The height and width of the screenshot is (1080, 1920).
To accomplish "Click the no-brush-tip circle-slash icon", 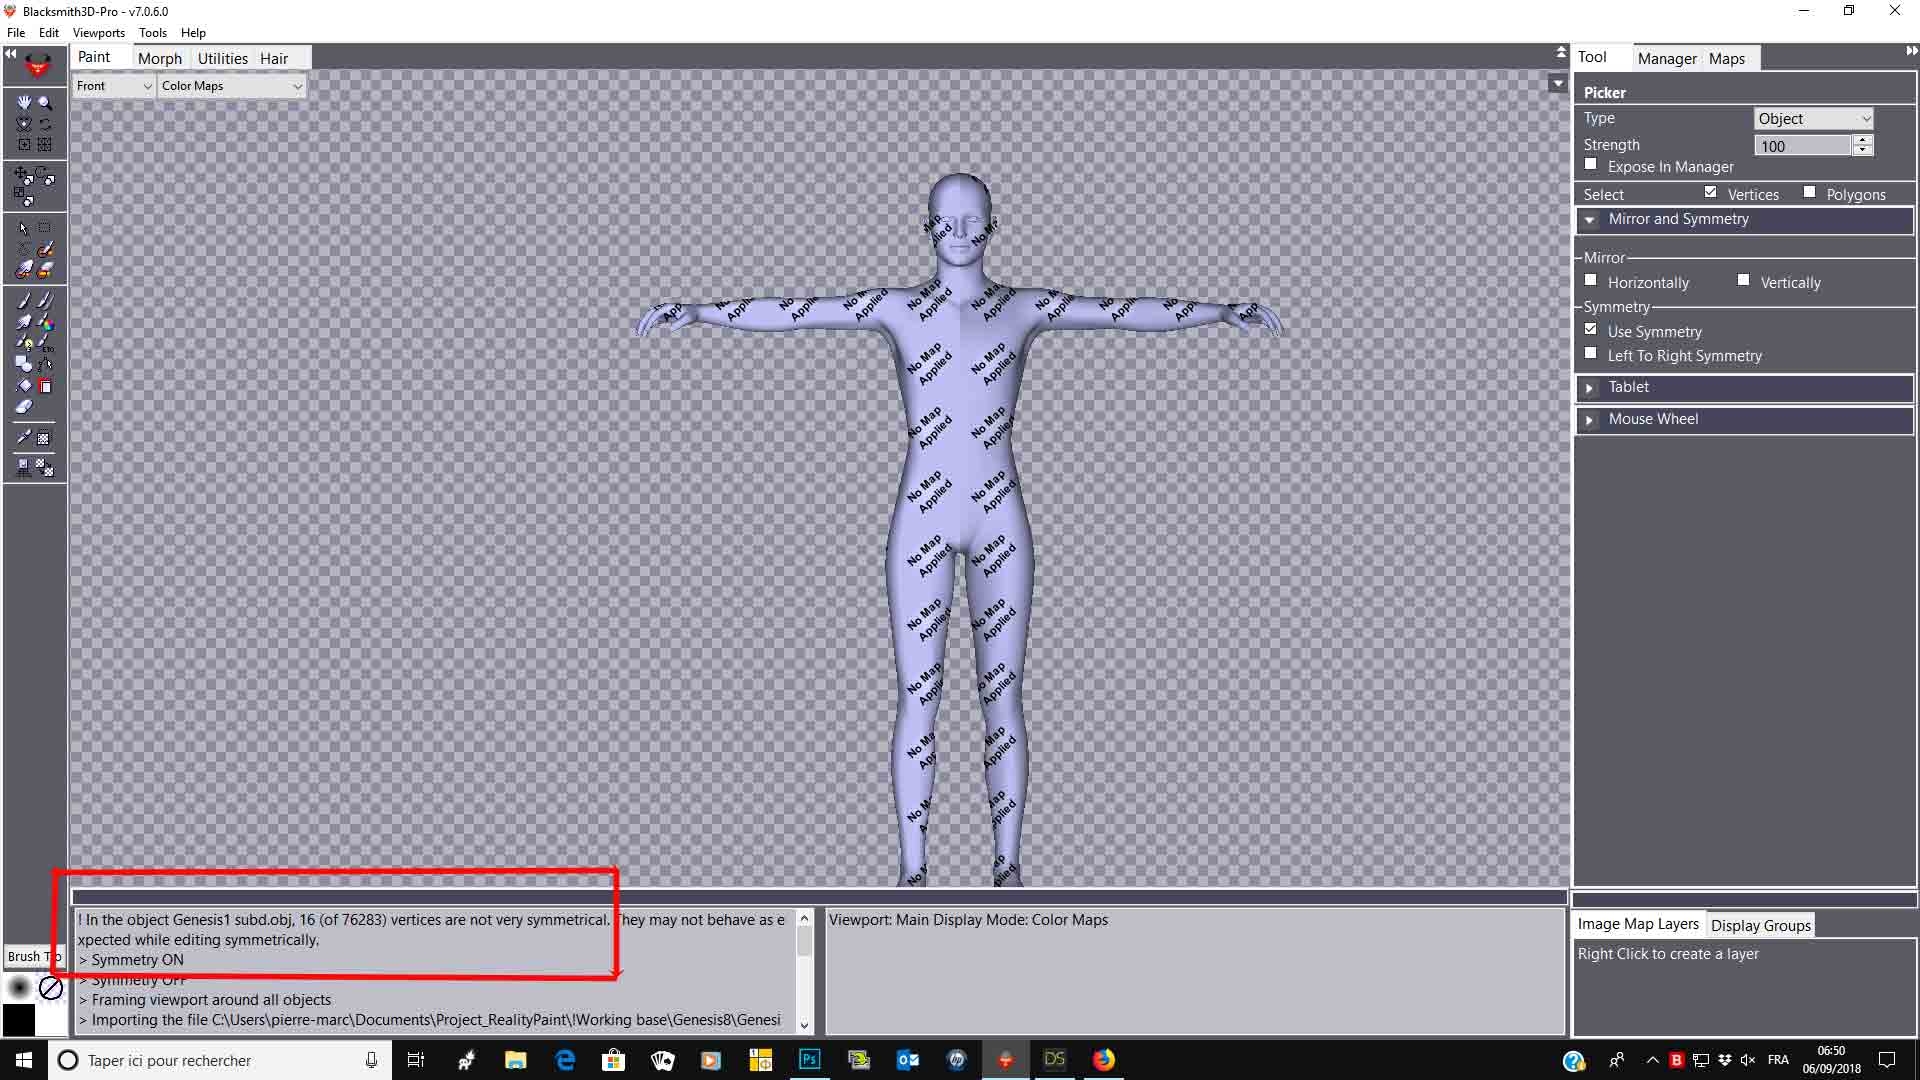I will pyautogui.click(x=51, y=988).
